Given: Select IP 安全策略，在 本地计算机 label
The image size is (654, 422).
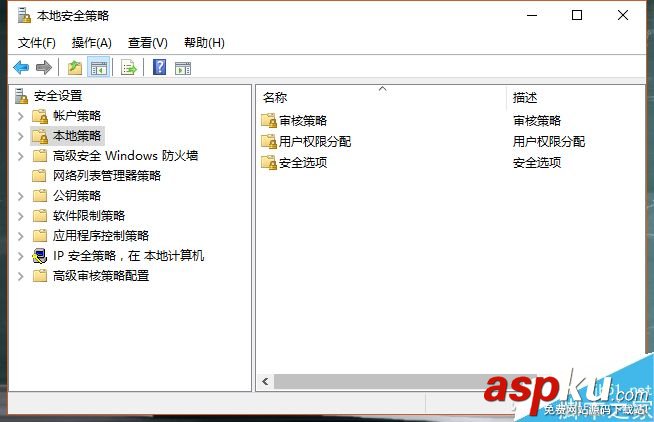Looking at the screenshot, I should click(128, 256).
